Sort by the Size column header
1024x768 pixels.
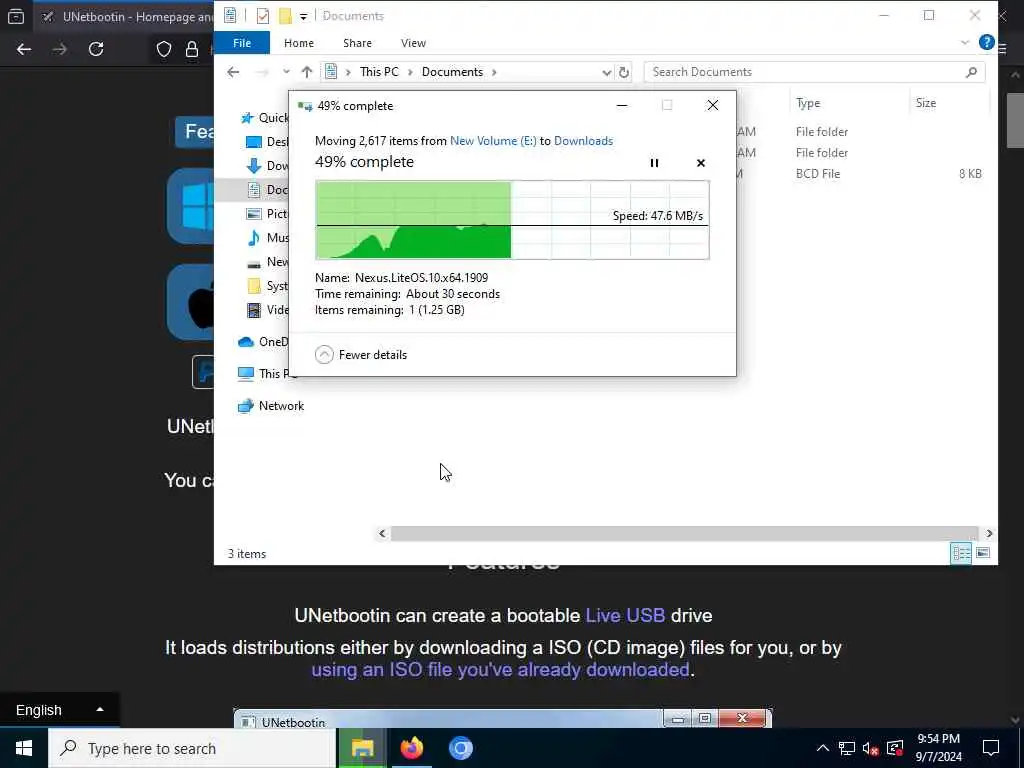(x=925, y=103)
